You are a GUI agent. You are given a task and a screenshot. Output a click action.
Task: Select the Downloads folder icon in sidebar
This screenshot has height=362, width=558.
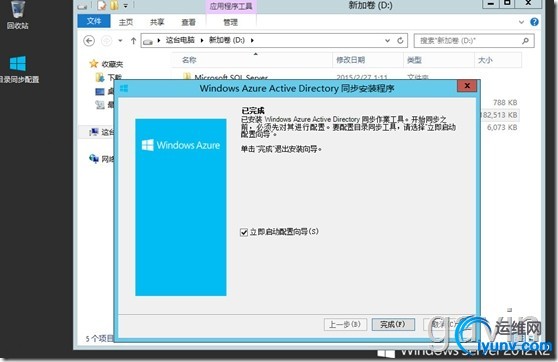100,77
